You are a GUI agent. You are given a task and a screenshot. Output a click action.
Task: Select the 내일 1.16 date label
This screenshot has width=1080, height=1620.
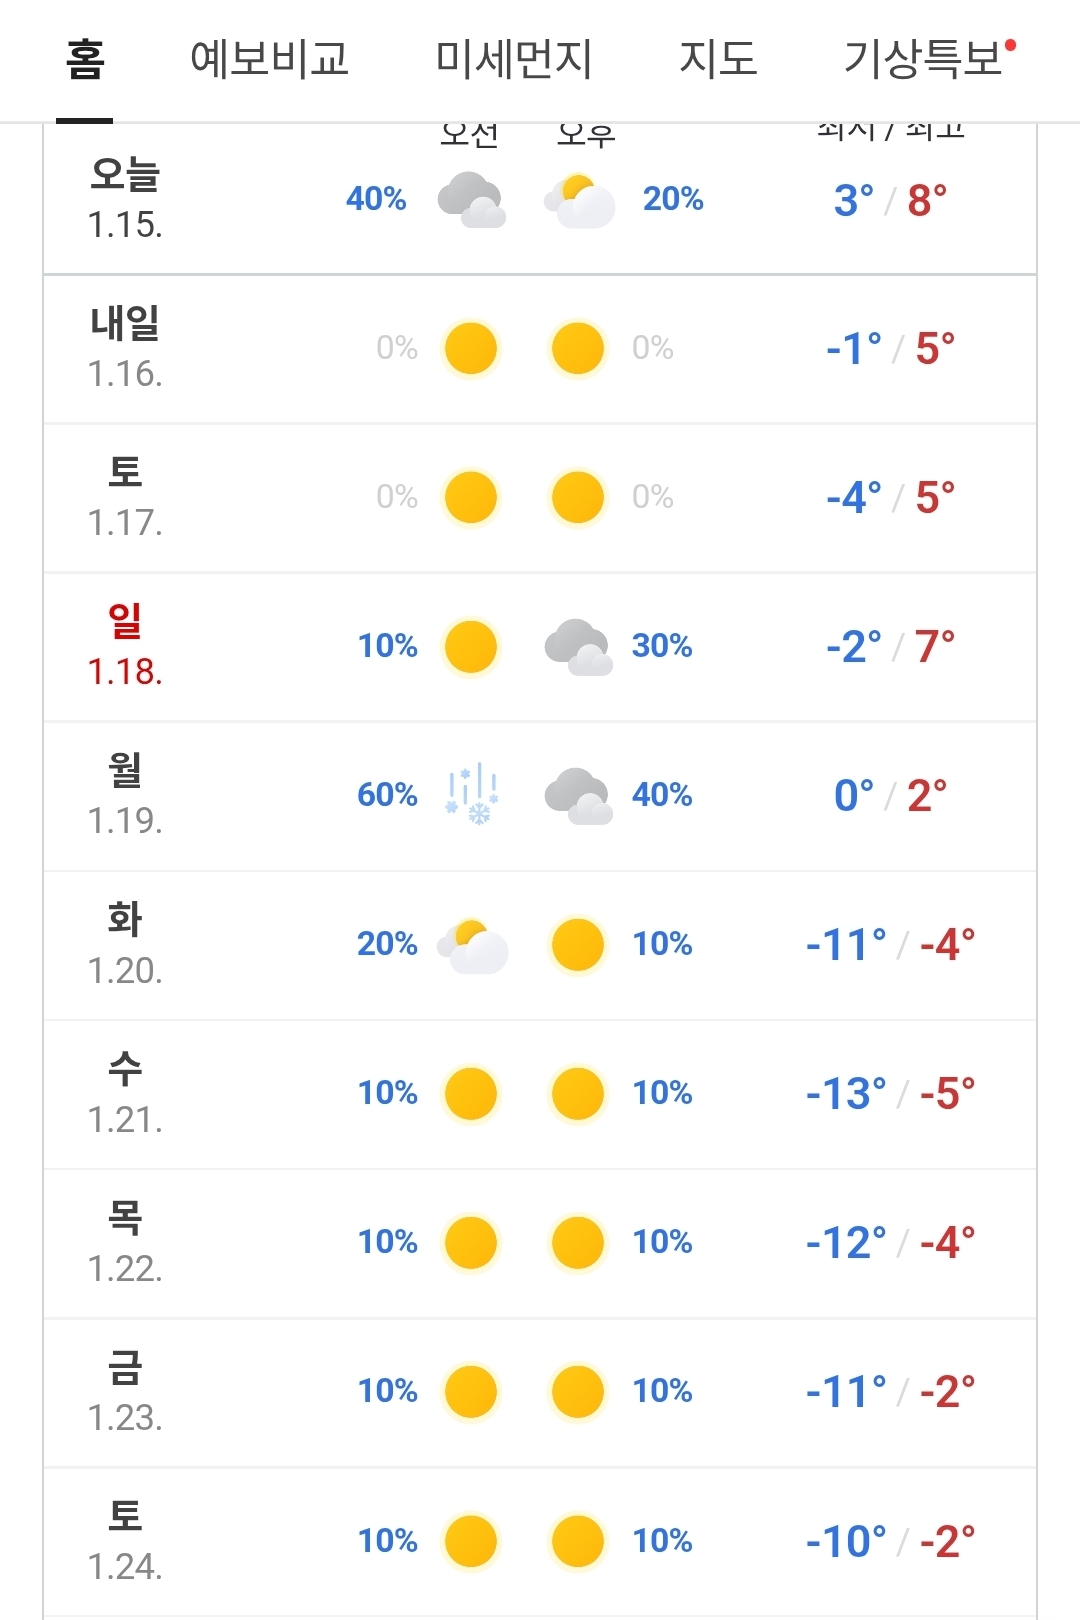(x=125, y=348)
